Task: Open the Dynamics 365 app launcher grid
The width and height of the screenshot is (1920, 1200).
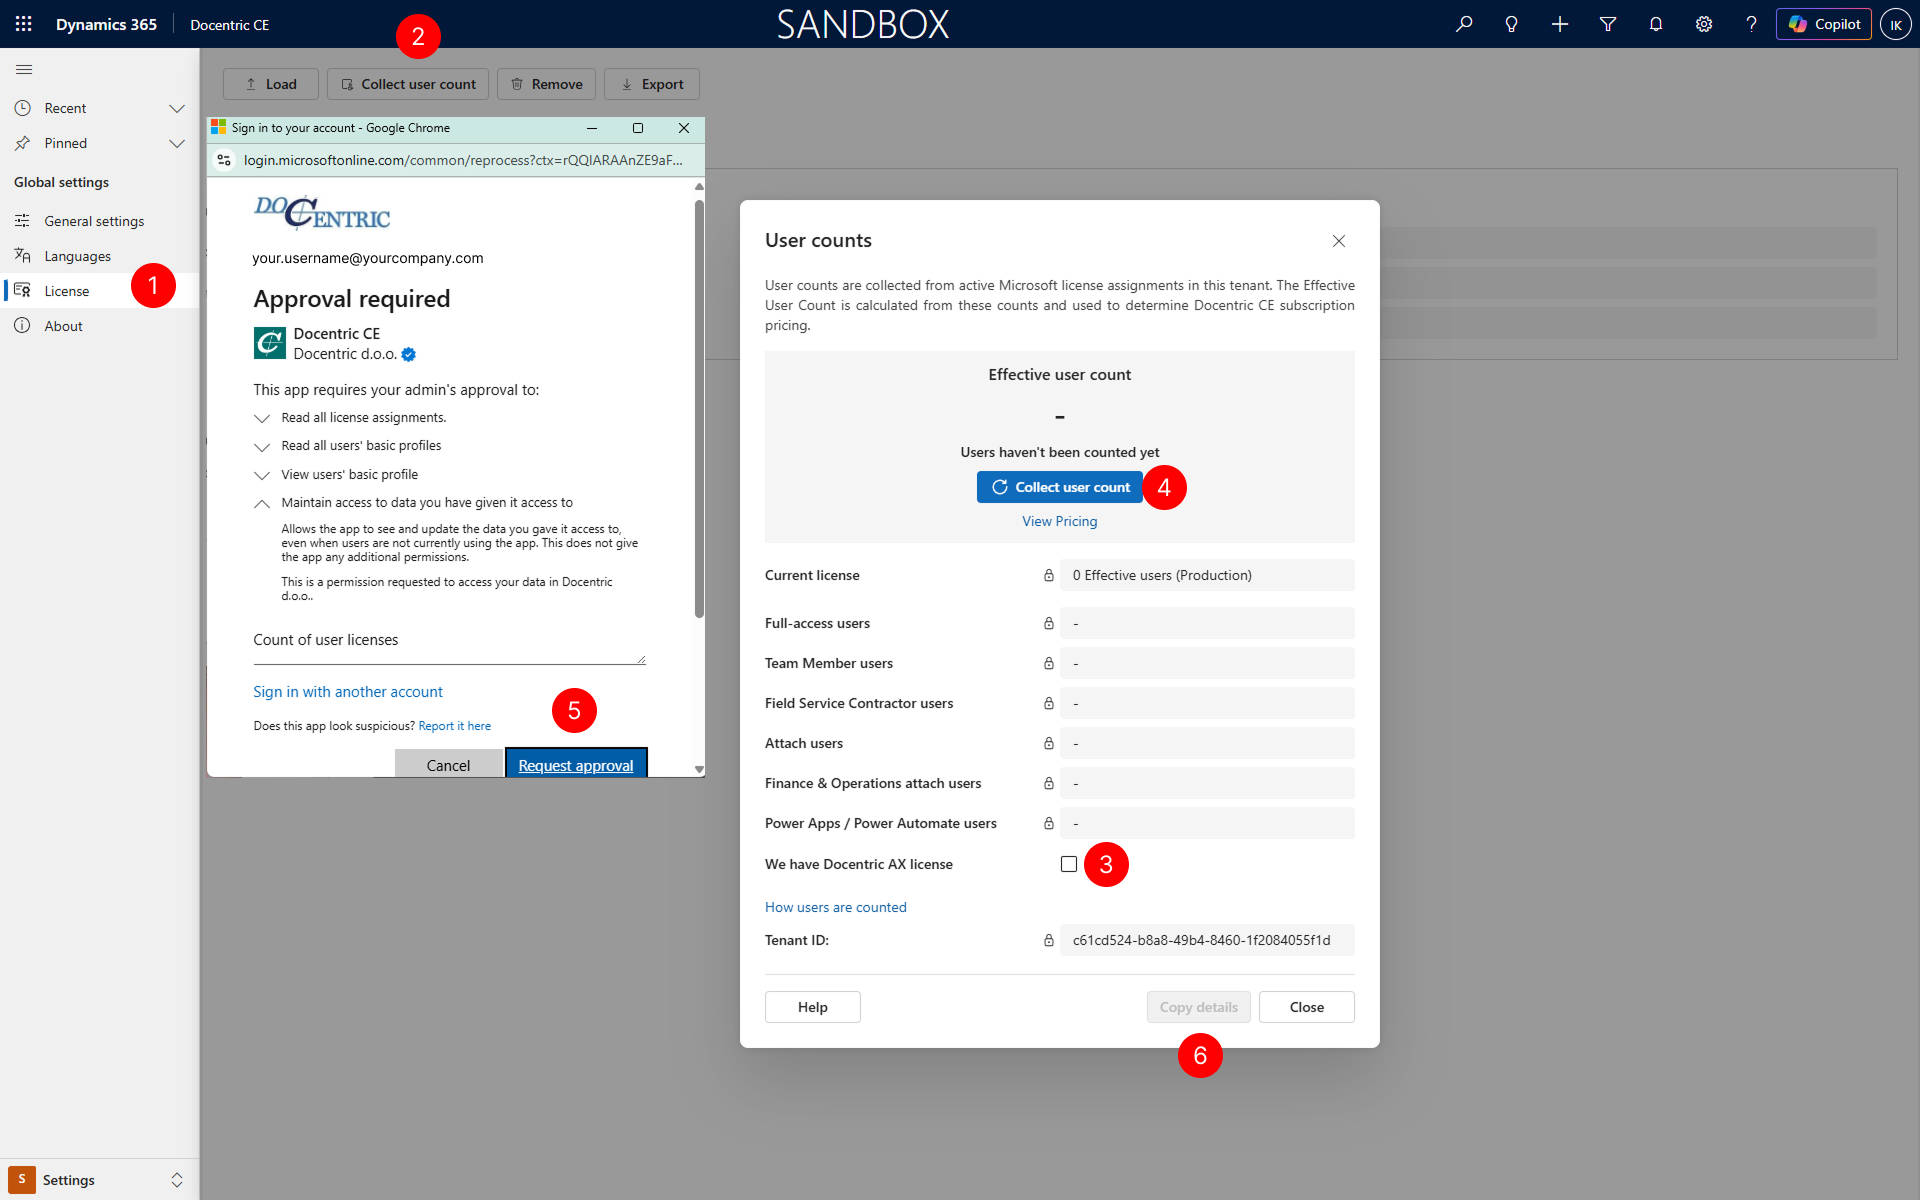Action: [x=24, y=24]
